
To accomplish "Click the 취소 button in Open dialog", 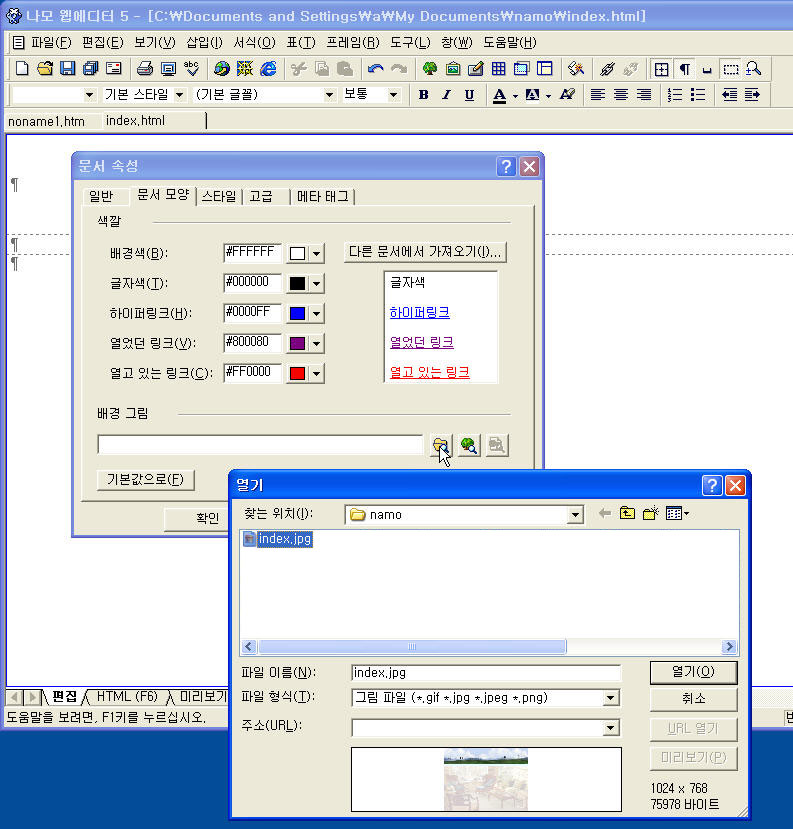I will (x=693, y=699).
